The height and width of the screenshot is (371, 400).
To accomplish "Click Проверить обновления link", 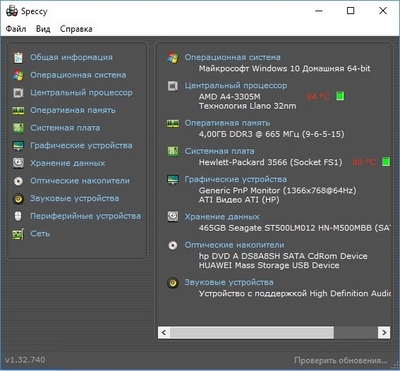I will point(341,360).
